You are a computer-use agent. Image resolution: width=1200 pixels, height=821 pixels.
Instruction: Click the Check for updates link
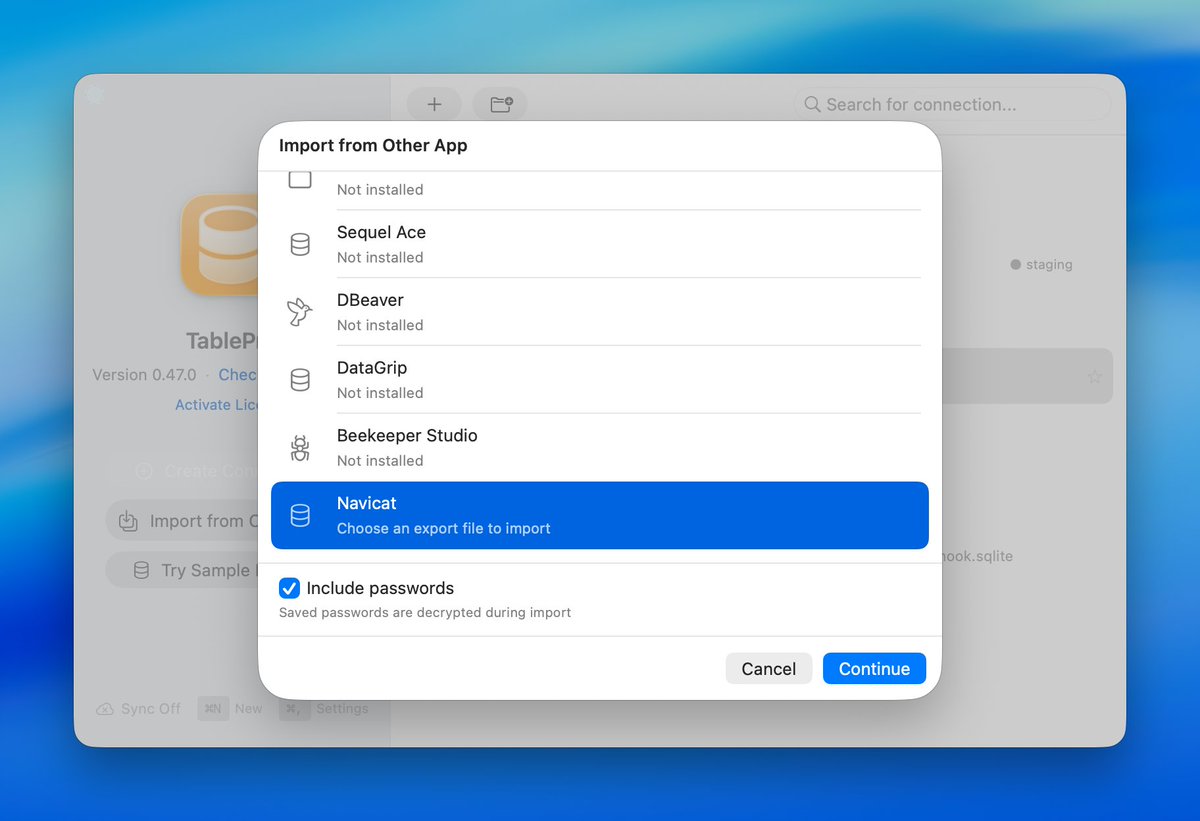[238, 375]
